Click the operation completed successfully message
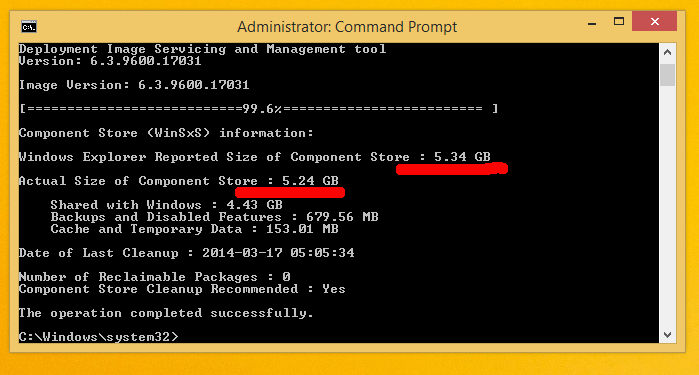 pyautogui.click(x=166, y=313)
